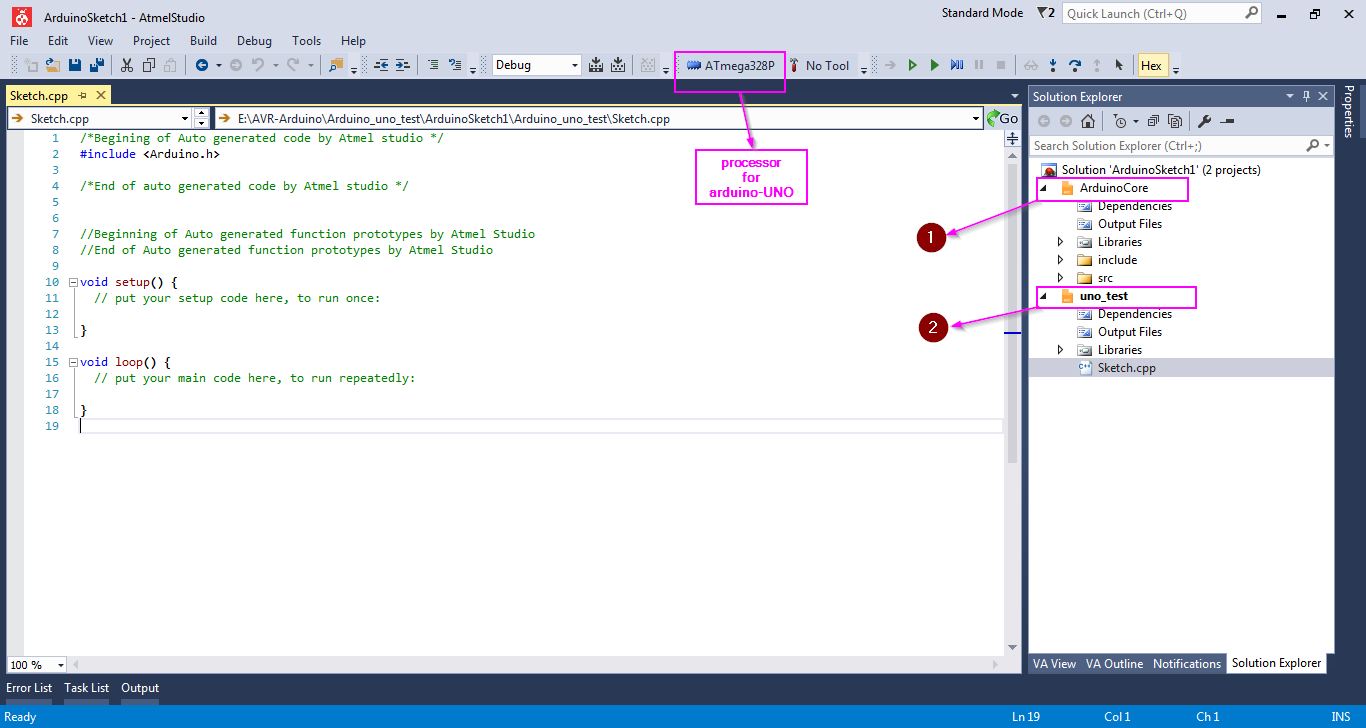This screenshot has width=1366, height=728.
Task: Click the Comment Out Selection icon
Action: (433, 65)
